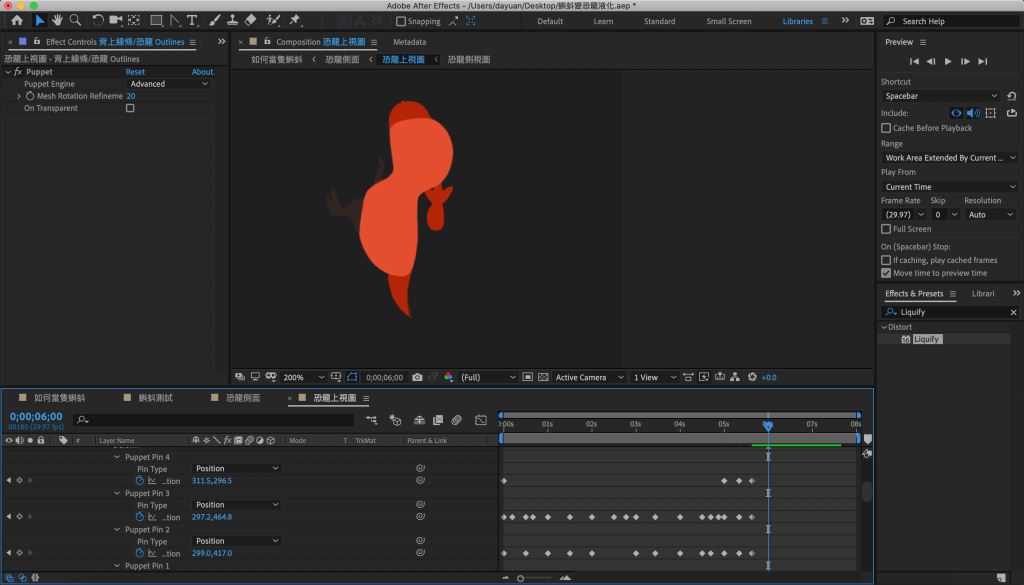Open the 1 View layout dropdown

click(x=654, y=377)
